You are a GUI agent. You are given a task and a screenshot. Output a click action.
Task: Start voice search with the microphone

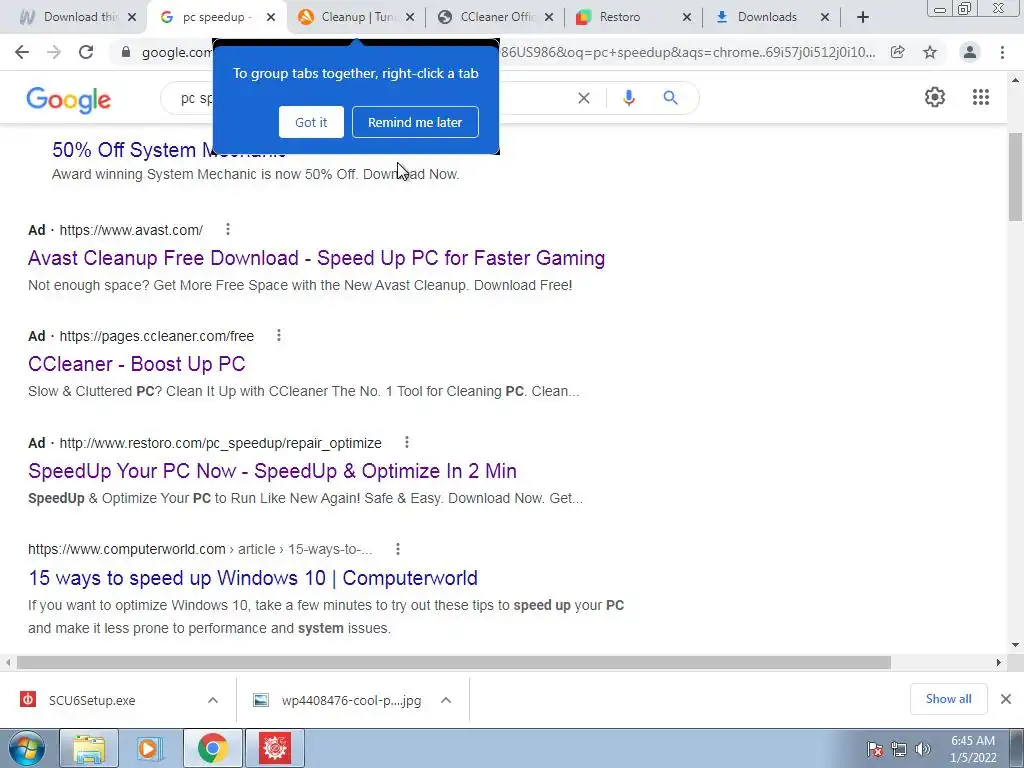coord(628,98)
